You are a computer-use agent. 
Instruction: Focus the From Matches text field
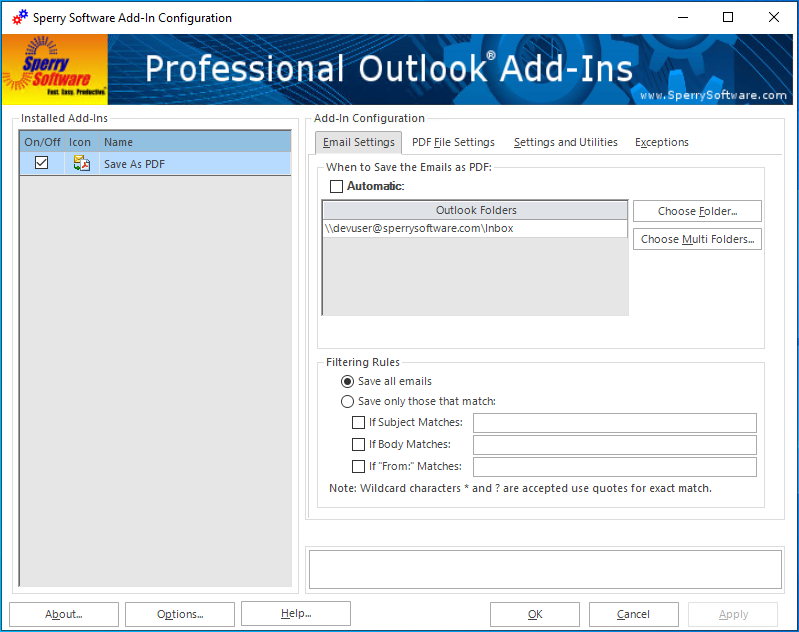[x=615, y=467]
